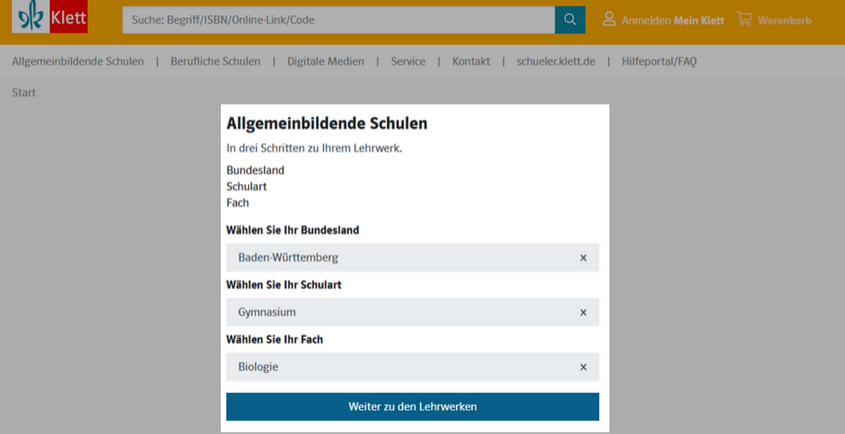The height and width of the screenshot is (434, 845).
Task: Click the shopping cart icon
Action: point(744,19)
